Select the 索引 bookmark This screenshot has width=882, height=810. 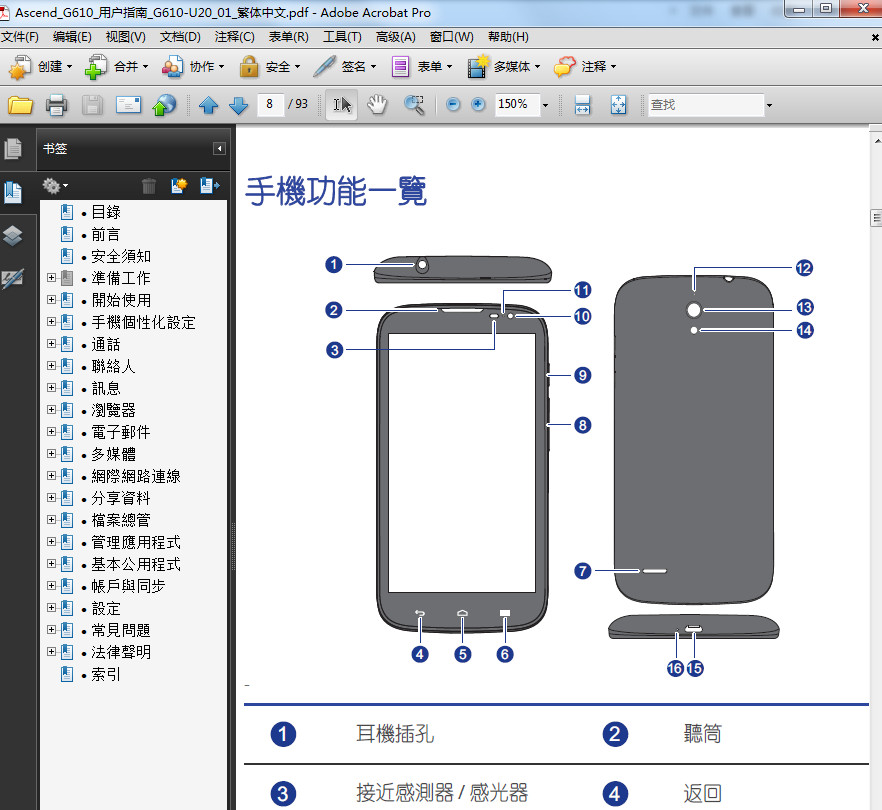coord(106,674)
